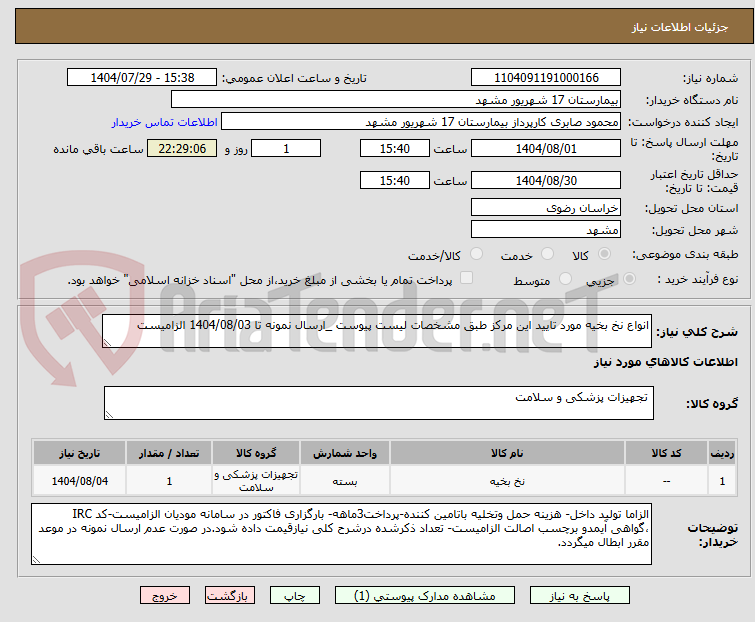Screen dimensions: 755x622
Task: Click the گروه کالا column header in table
Action: point(256,453)
